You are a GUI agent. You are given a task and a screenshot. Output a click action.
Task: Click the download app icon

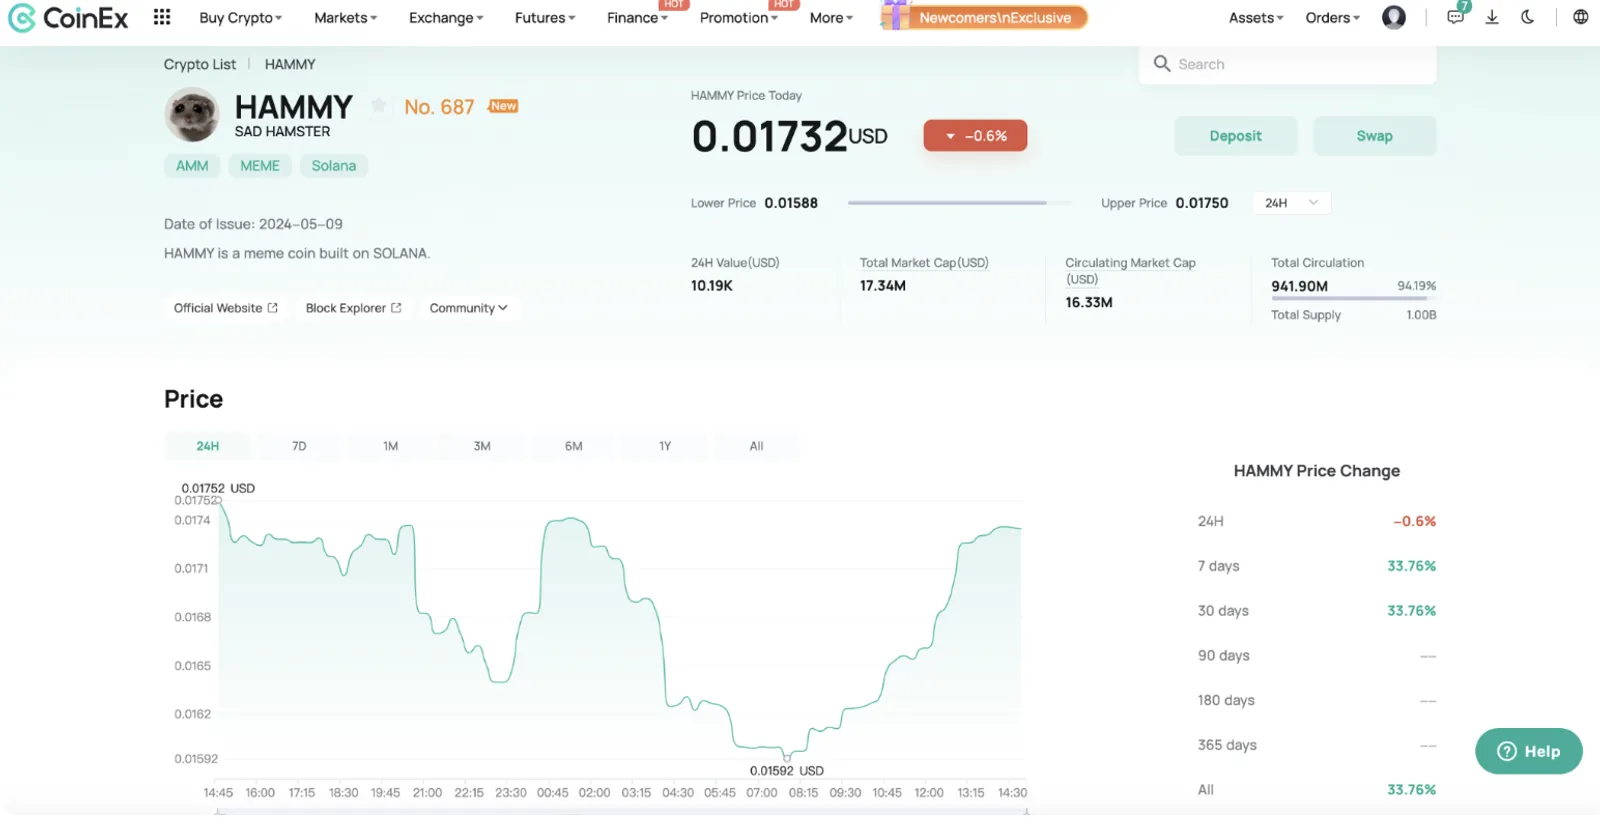click(x=1491, y=17)
